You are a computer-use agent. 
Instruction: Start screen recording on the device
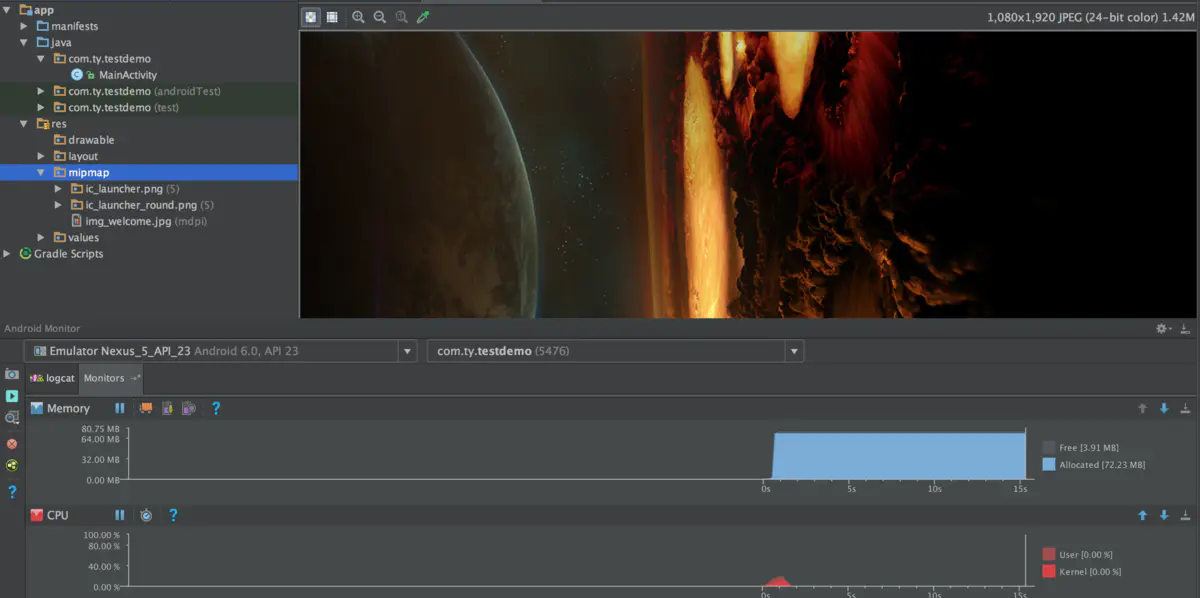click(x=12, y=396)
